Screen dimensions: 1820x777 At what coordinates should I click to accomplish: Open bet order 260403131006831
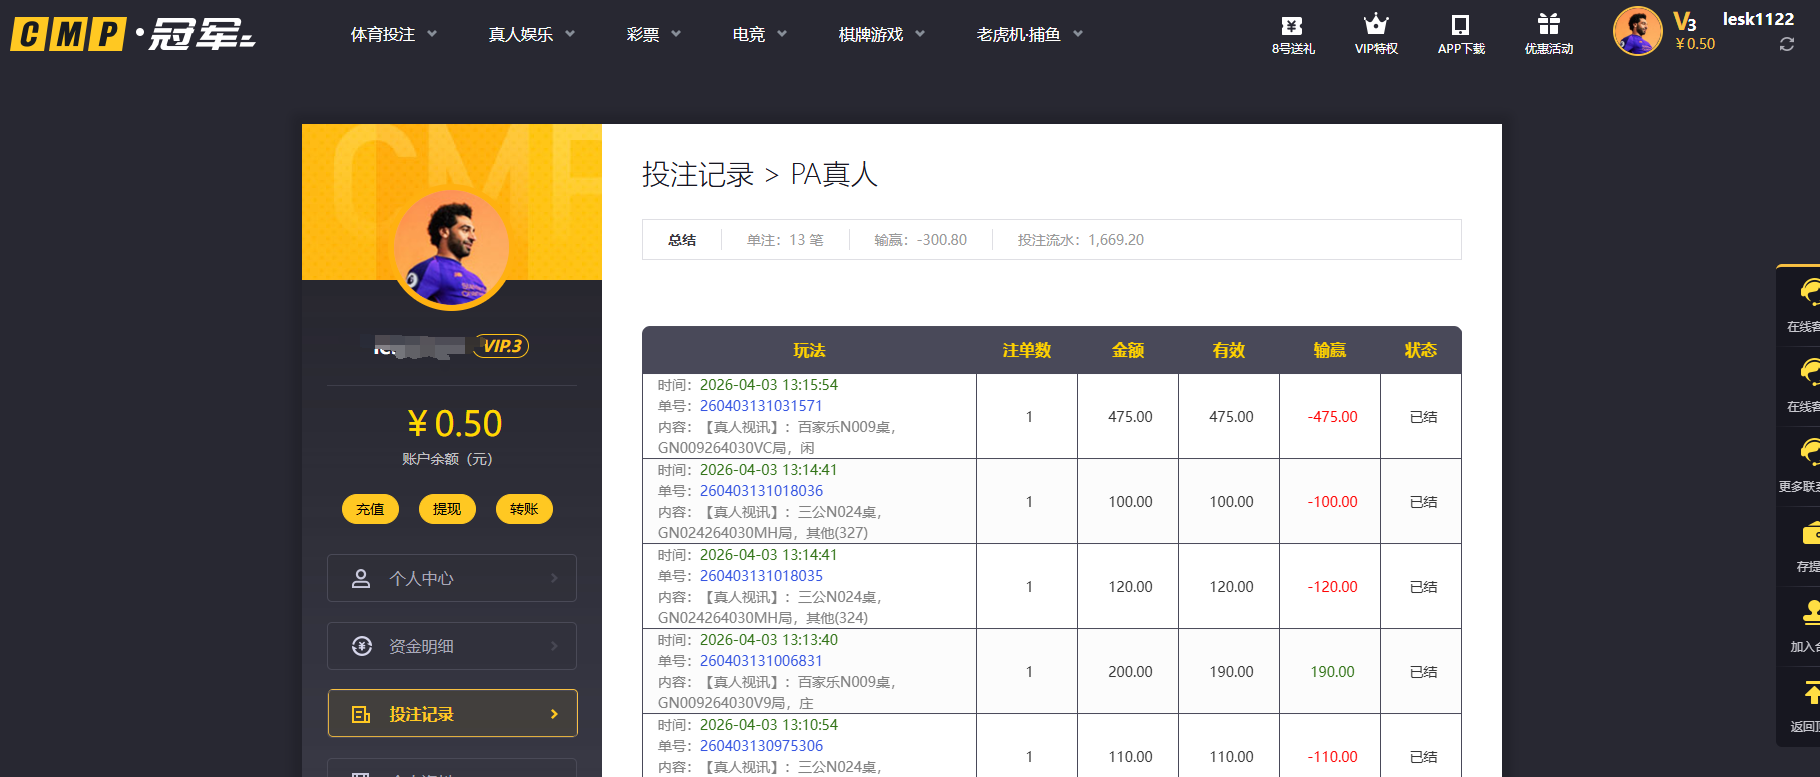click(761, 661)
